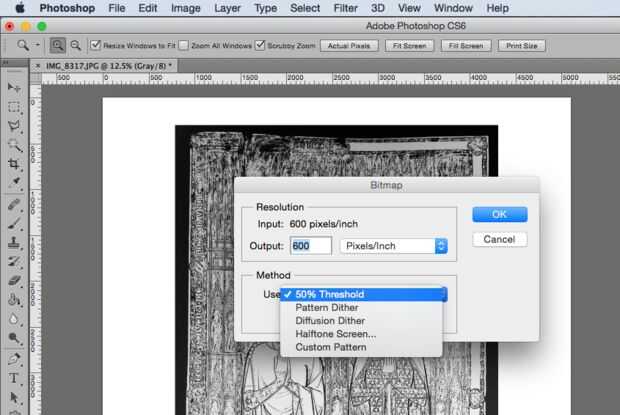Open the Help menu

pos(497,8)
